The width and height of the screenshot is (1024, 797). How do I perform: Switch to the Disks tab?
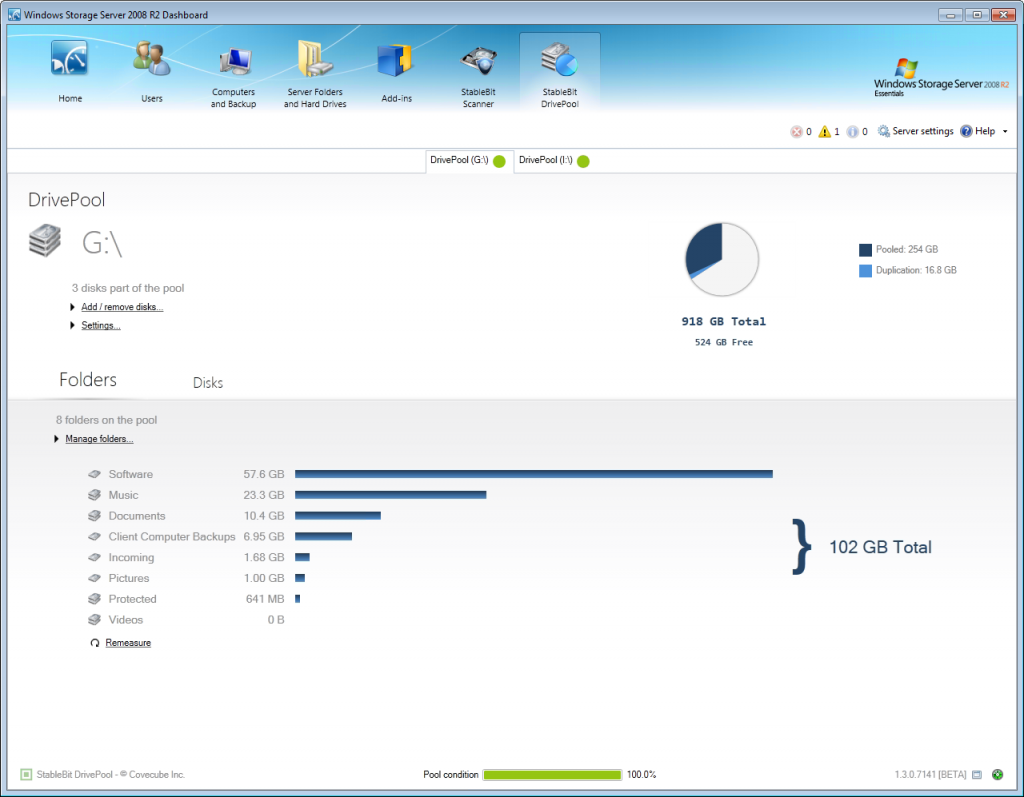click(207, 382)
